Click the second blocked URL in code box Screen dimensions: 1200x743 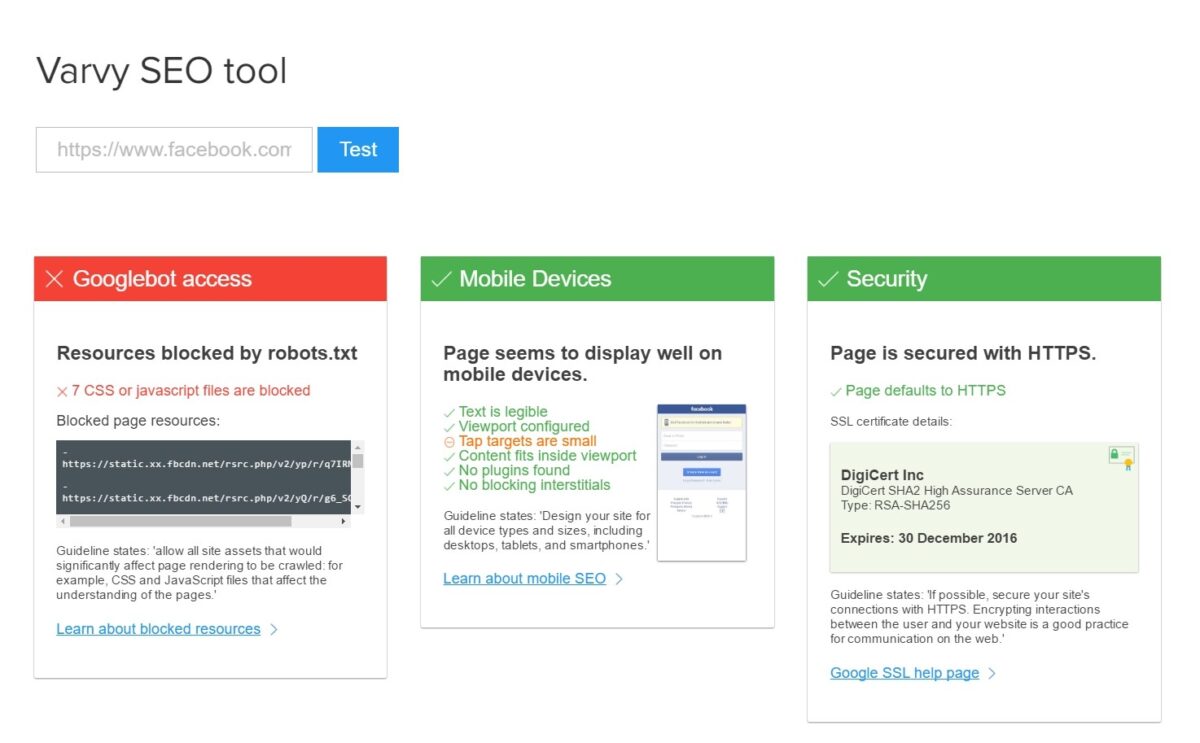point(206,498)
